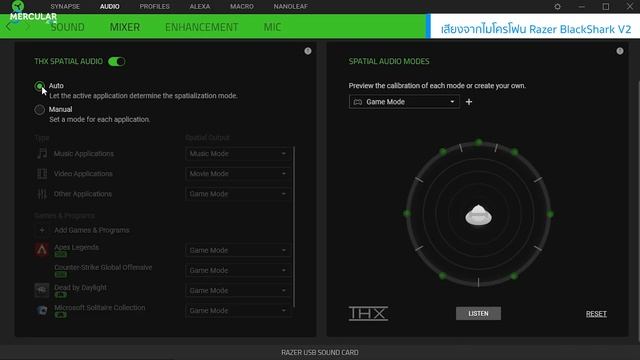The height and width of the screenshot is (360, 640).
Task: Open the PROFILES top menu
Action: pyautogui.click(x=154, y=7)
